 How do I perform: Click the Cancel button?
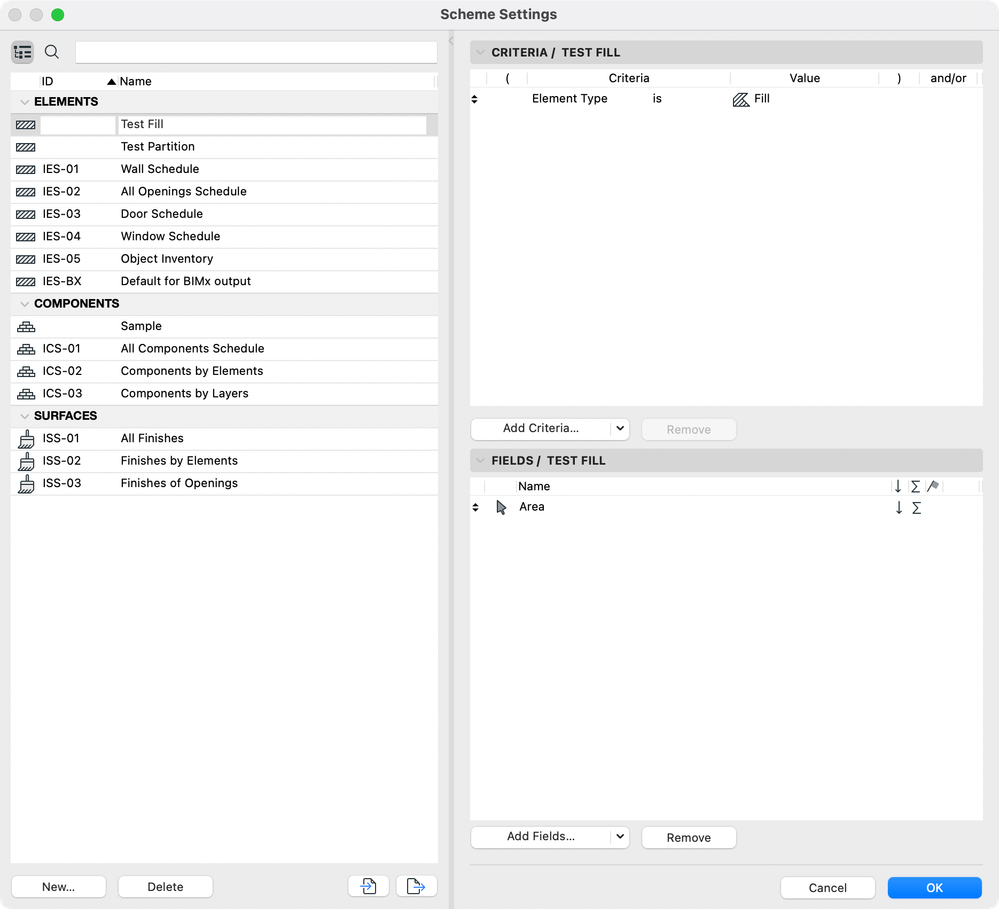(828, 887)
